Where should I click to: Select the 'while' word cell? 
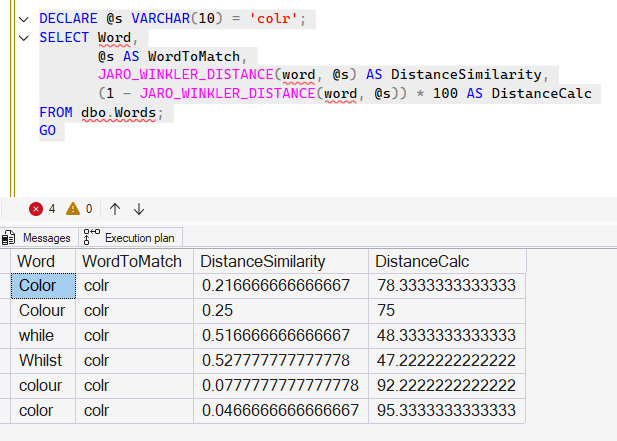click(x=43, y=336)
